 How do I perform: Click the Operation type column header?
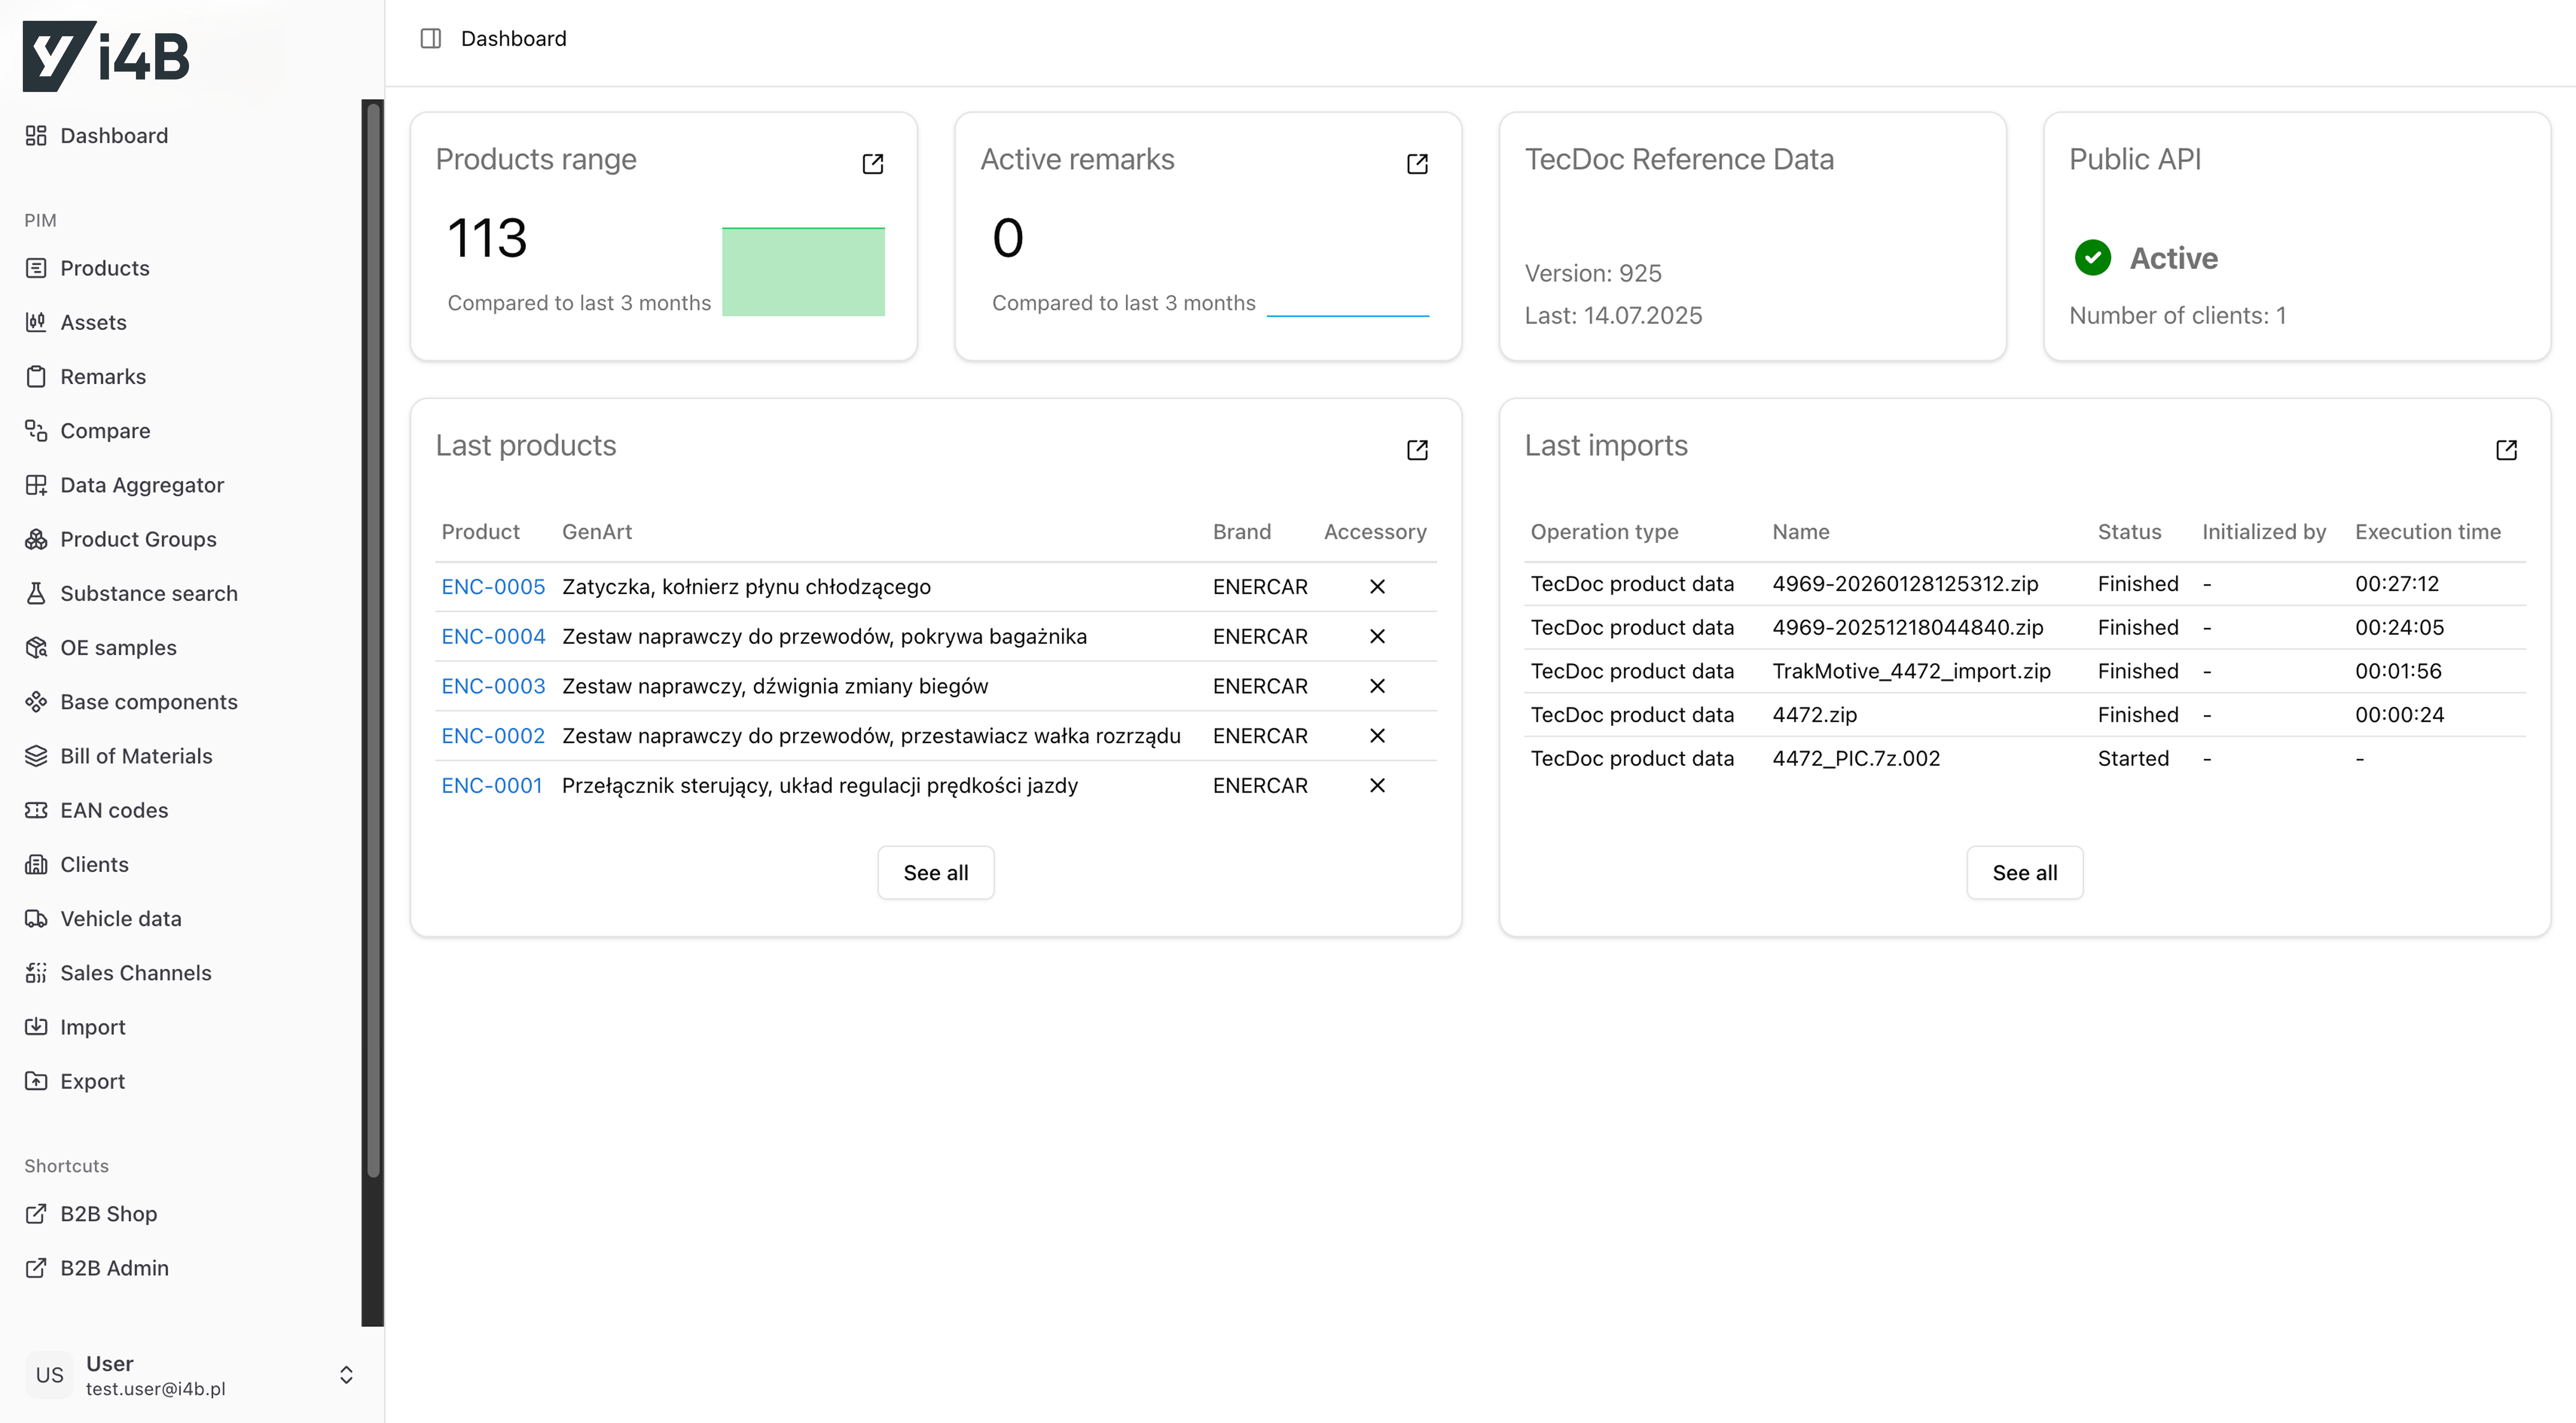(1604, 532)
